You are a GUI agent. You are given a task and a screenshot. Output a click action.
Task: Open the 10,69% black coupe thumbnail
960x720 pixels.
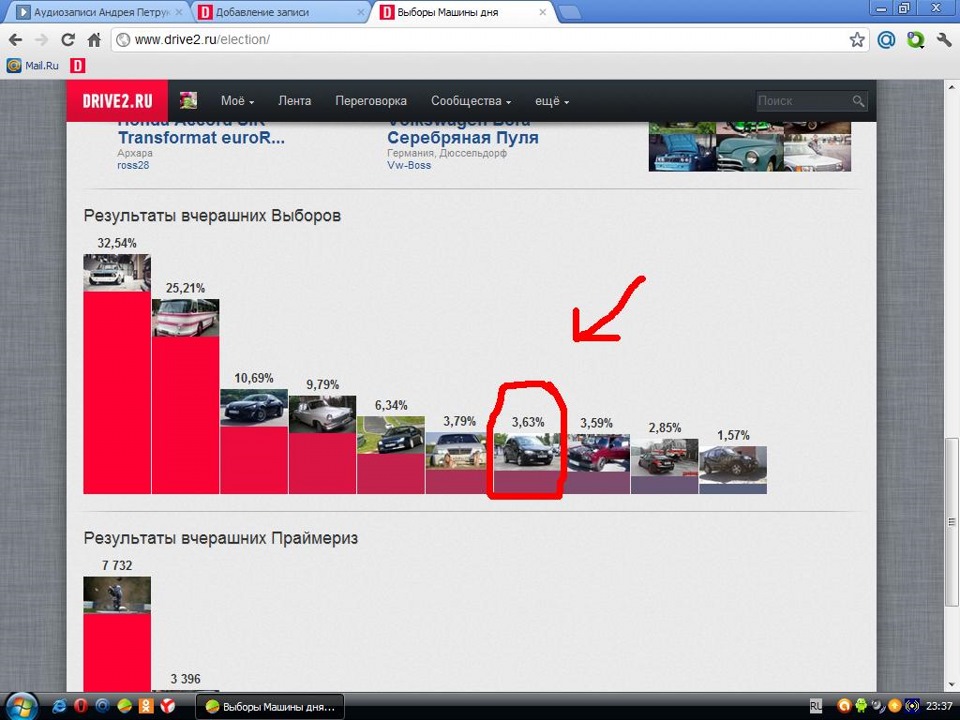click(x=254, y=408)
